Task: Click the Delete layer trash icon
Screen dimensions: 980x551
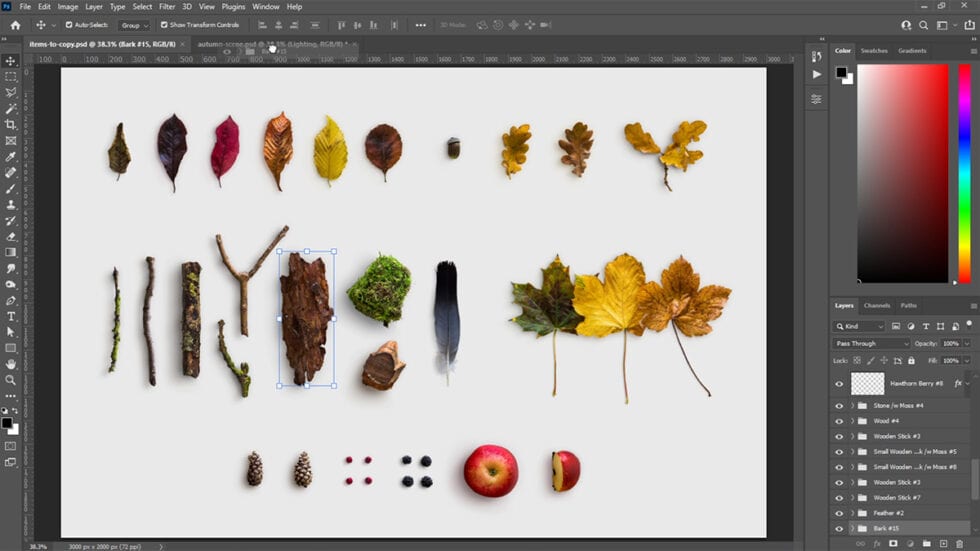Action: point(960,544)
